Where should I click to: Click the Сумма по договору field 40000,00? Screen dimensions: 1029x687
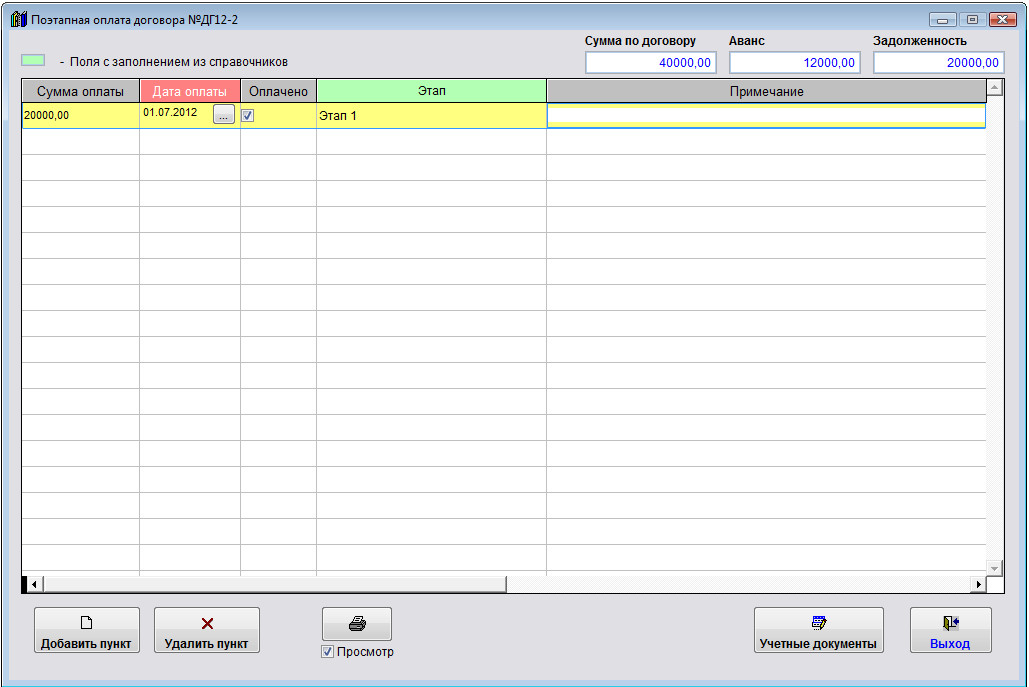(x=650, y=62)
